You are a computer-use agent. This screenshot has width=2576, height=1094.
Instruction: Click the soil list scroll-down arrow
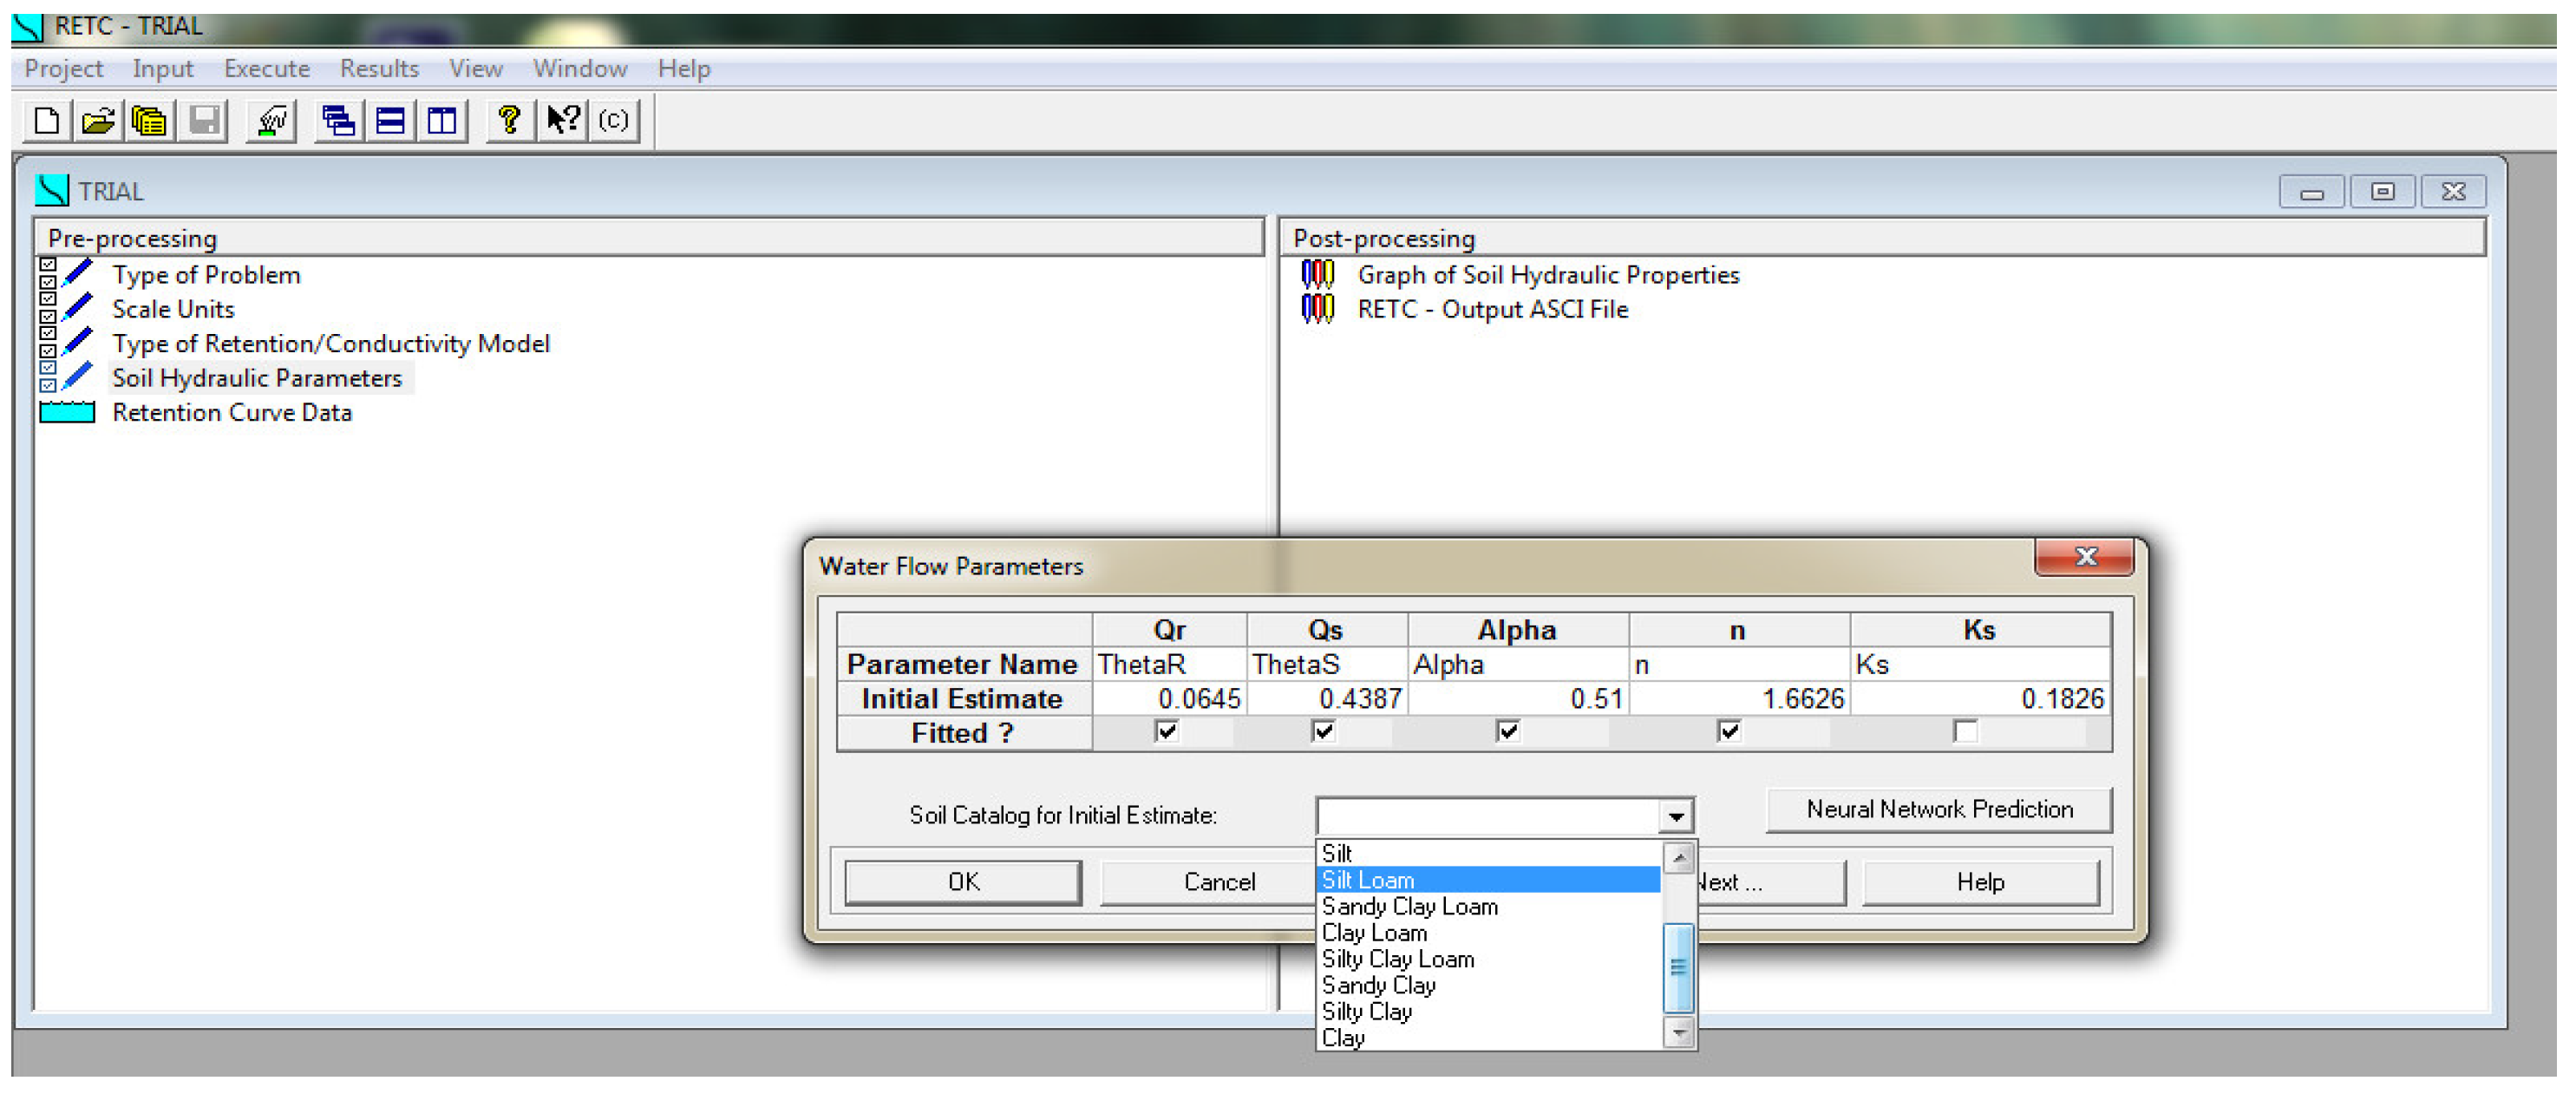click(1679, 1031)
